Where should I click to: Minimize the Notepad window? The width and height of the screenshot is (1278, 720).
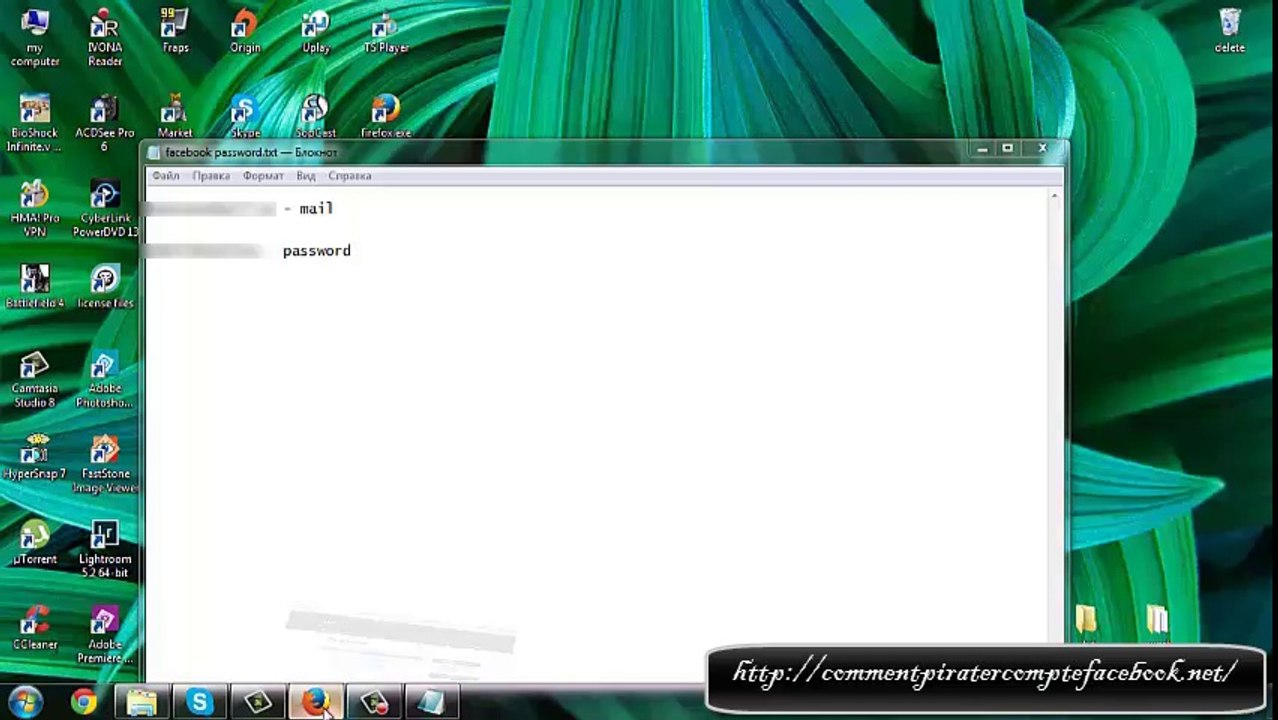[982, 149]
